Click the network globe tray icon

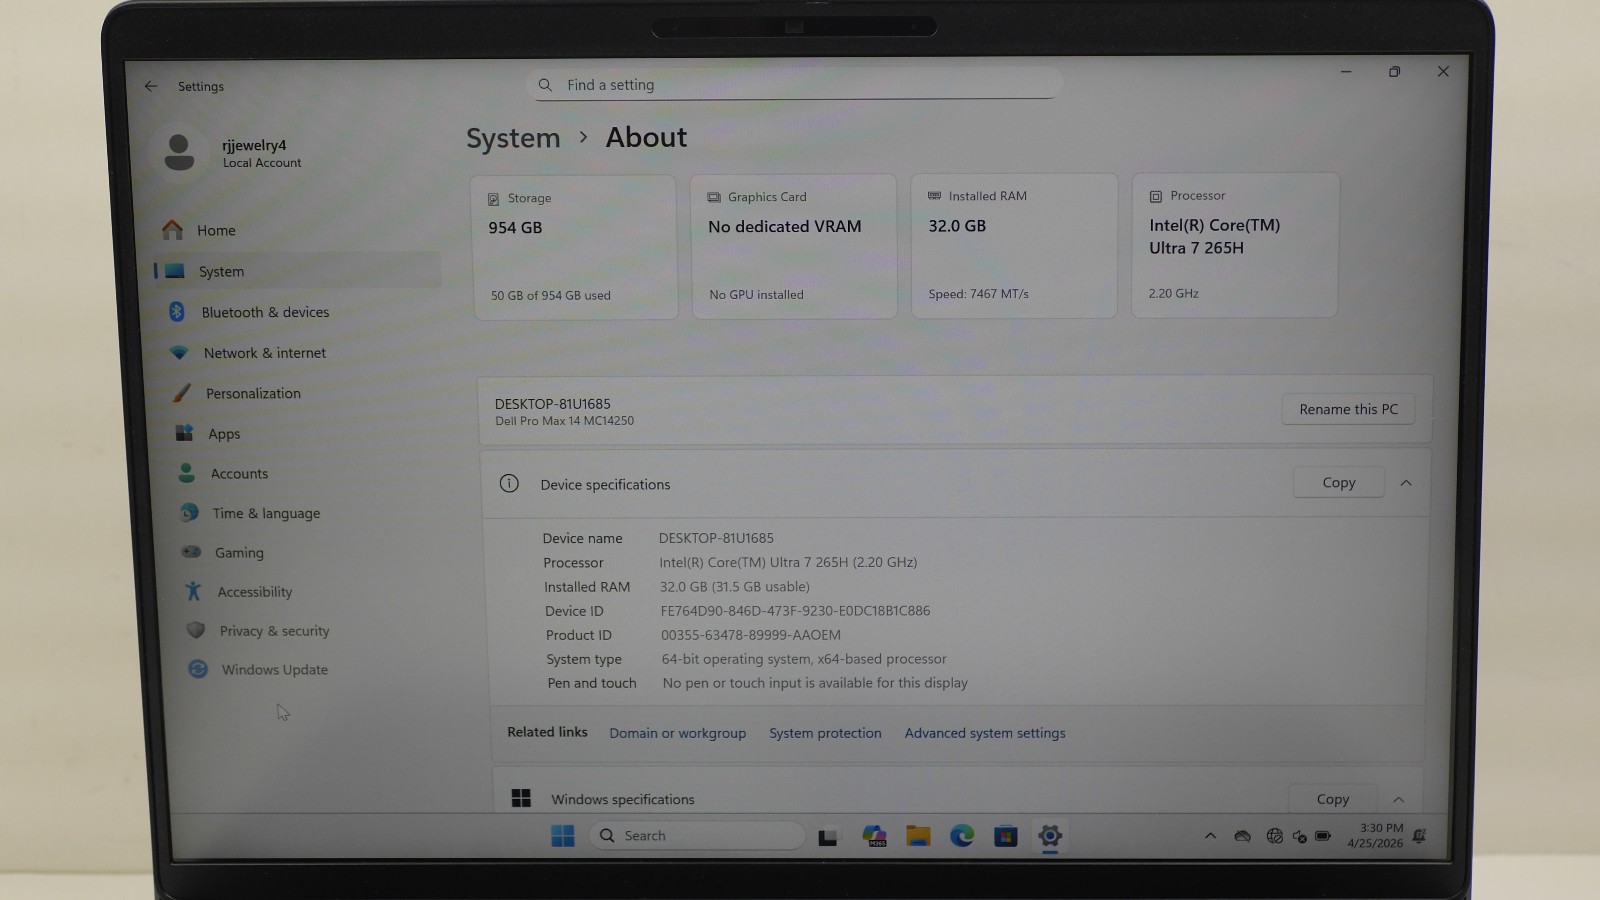coord(1274,836)
